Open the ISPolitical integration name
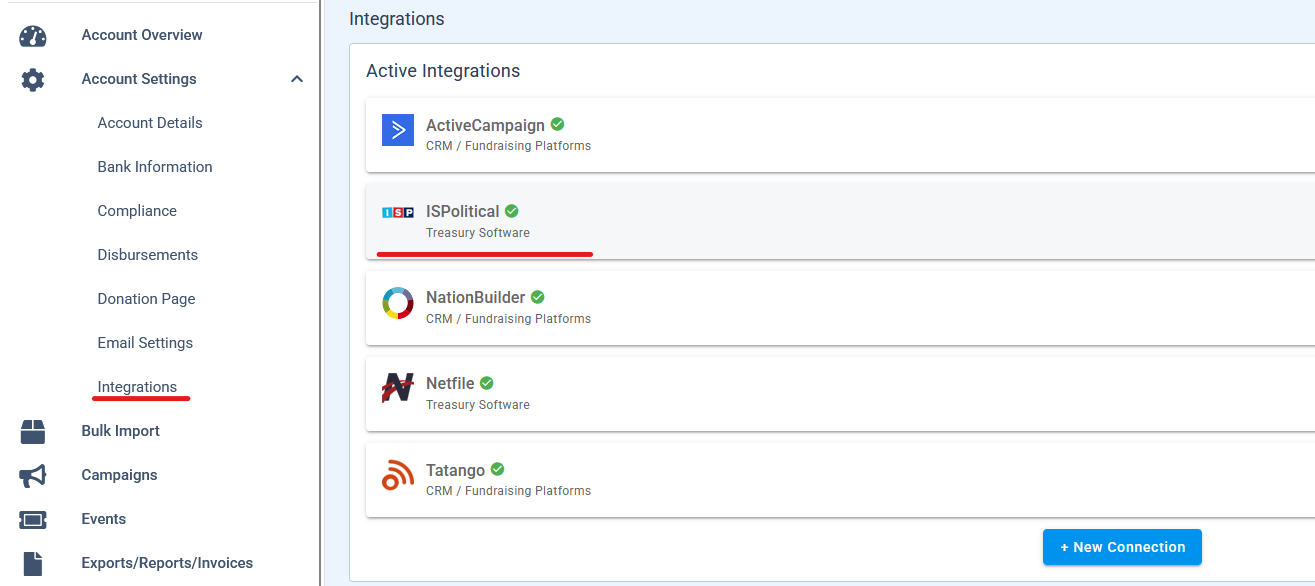1315x586 pixels. (462, 212)
